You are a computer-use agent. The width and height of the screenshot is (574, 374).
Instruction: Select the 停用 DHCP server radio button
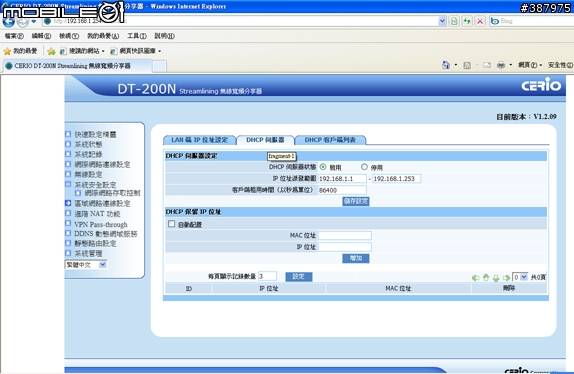[364, 167]
